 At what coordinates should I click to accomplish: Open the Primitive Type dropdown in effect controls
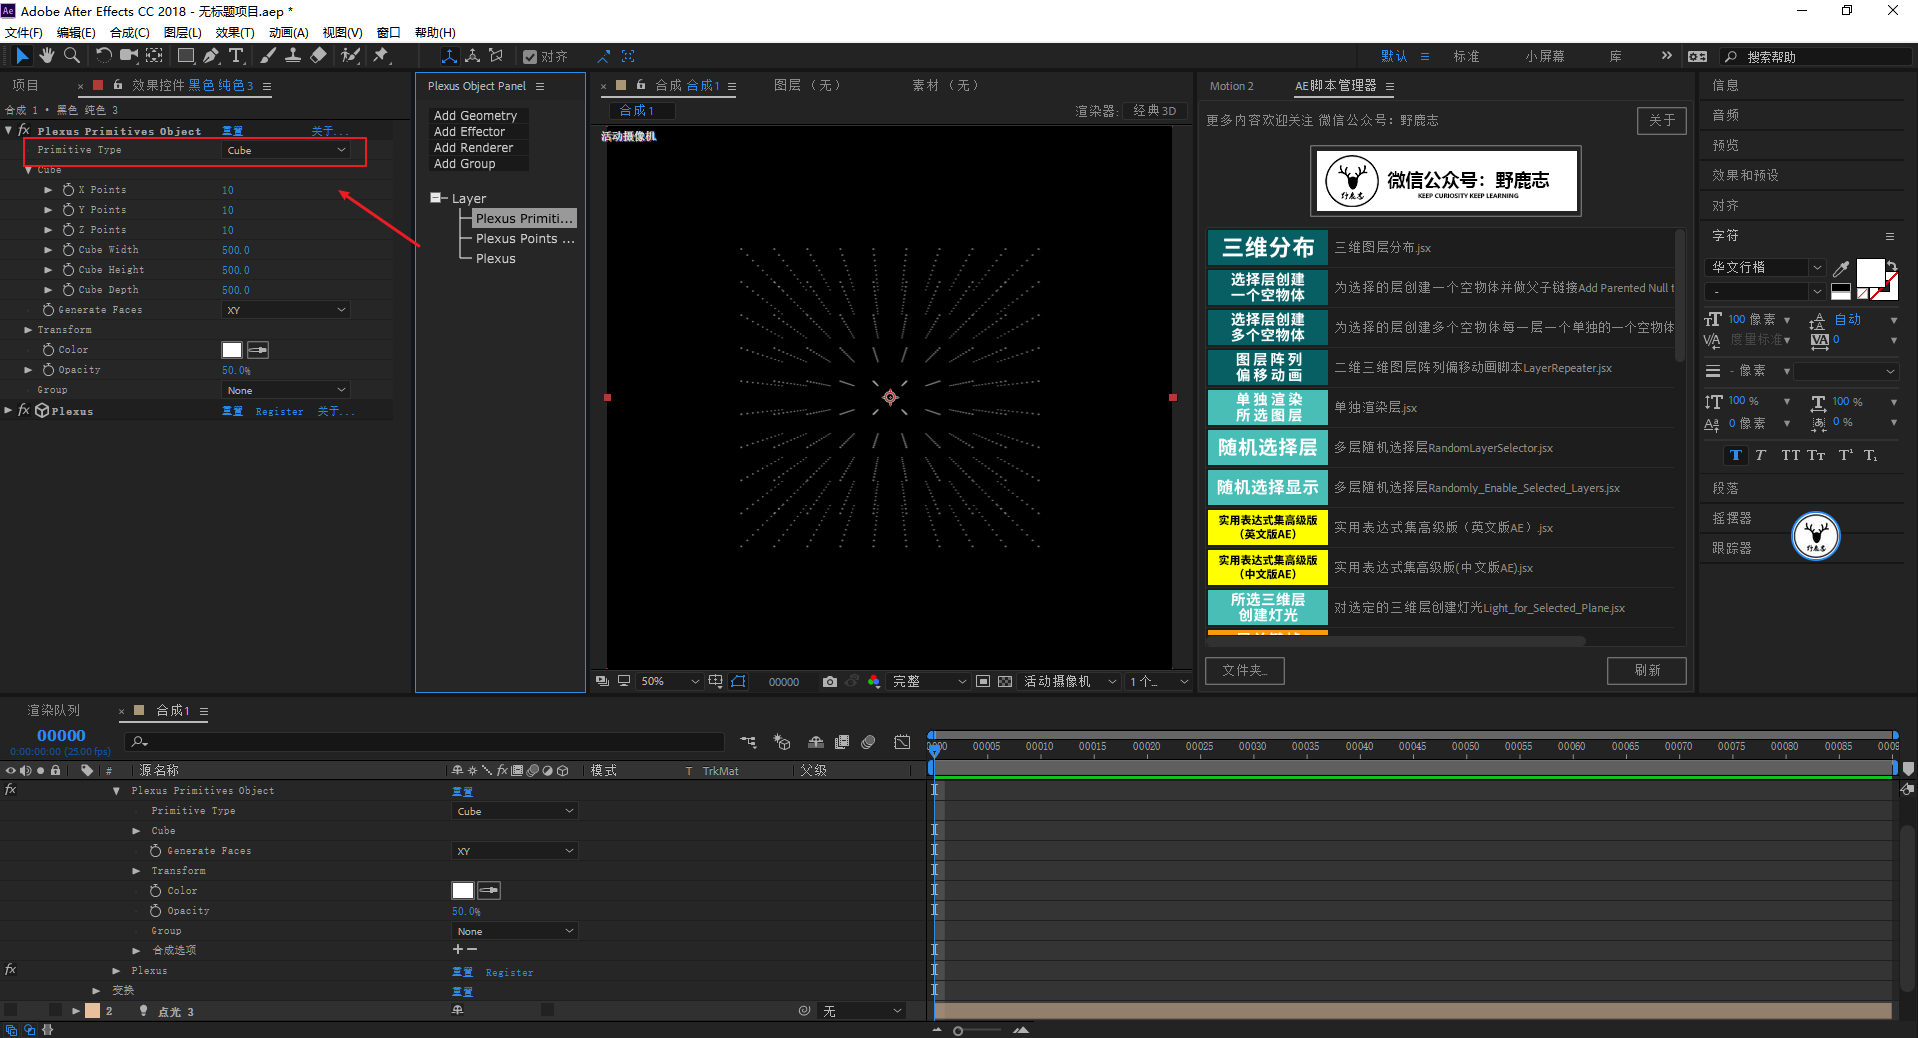point(287,150)
